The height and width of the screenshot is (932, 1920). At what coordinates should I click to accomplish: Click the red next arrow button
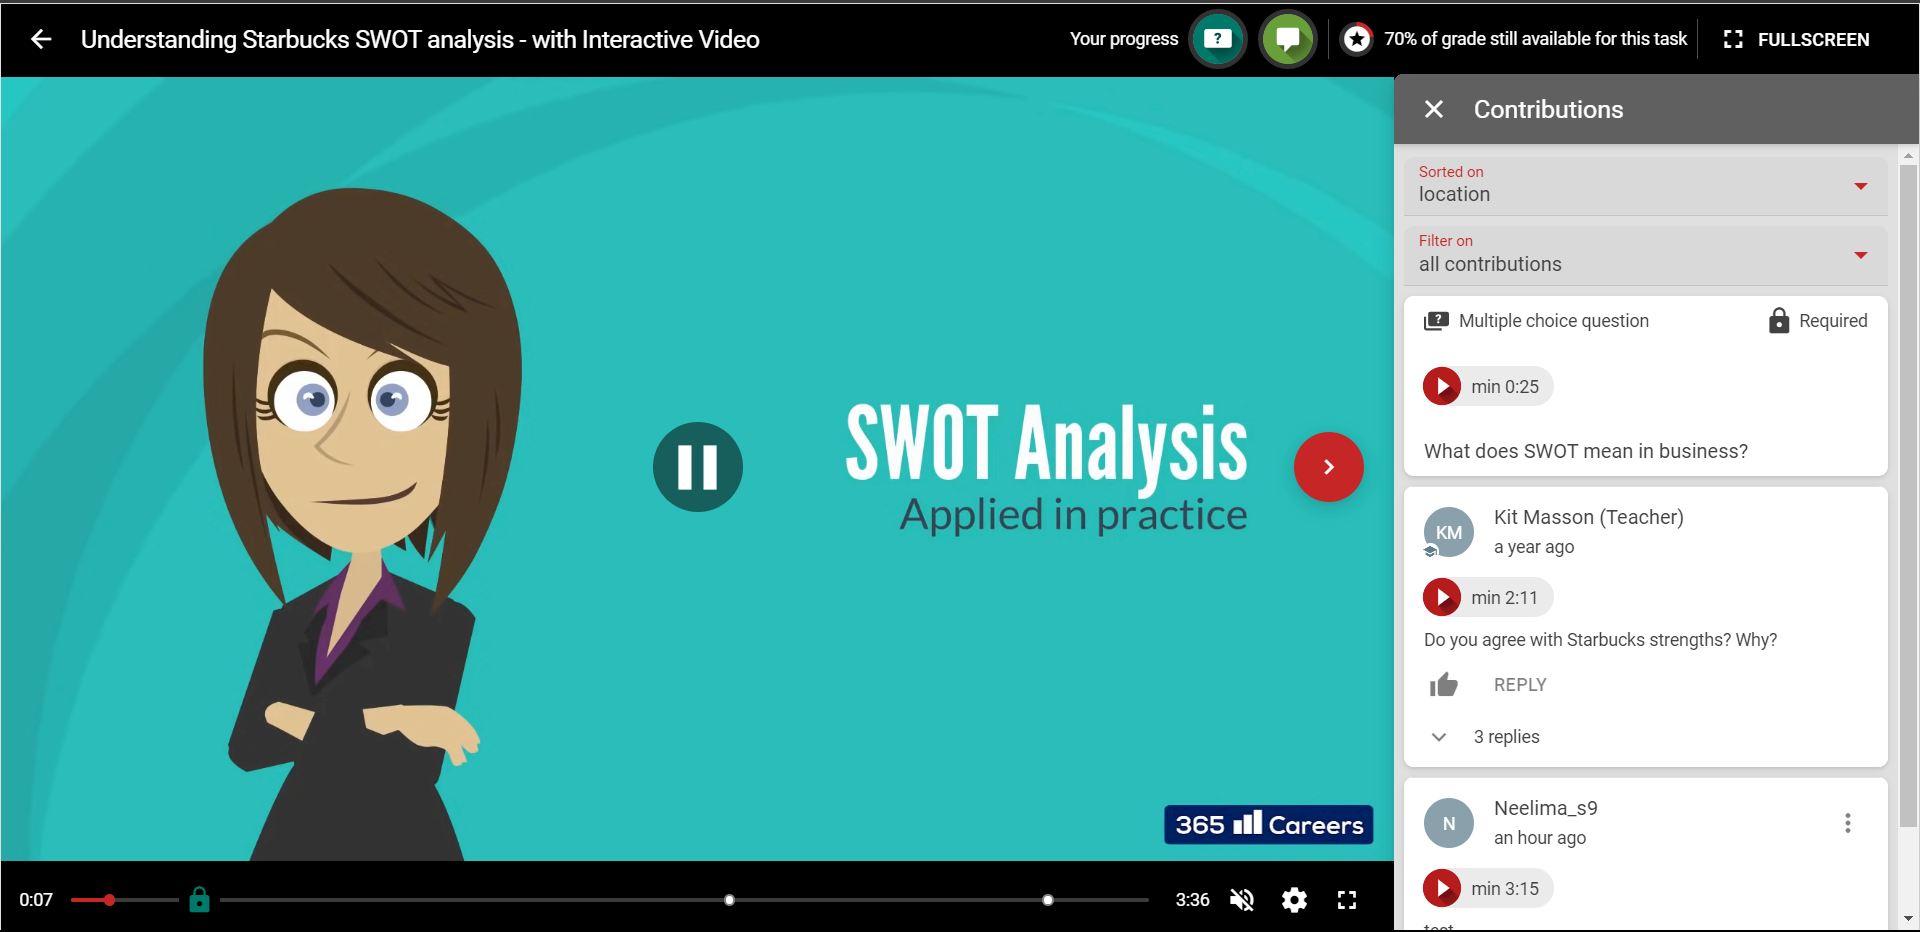pos(1329,467)
